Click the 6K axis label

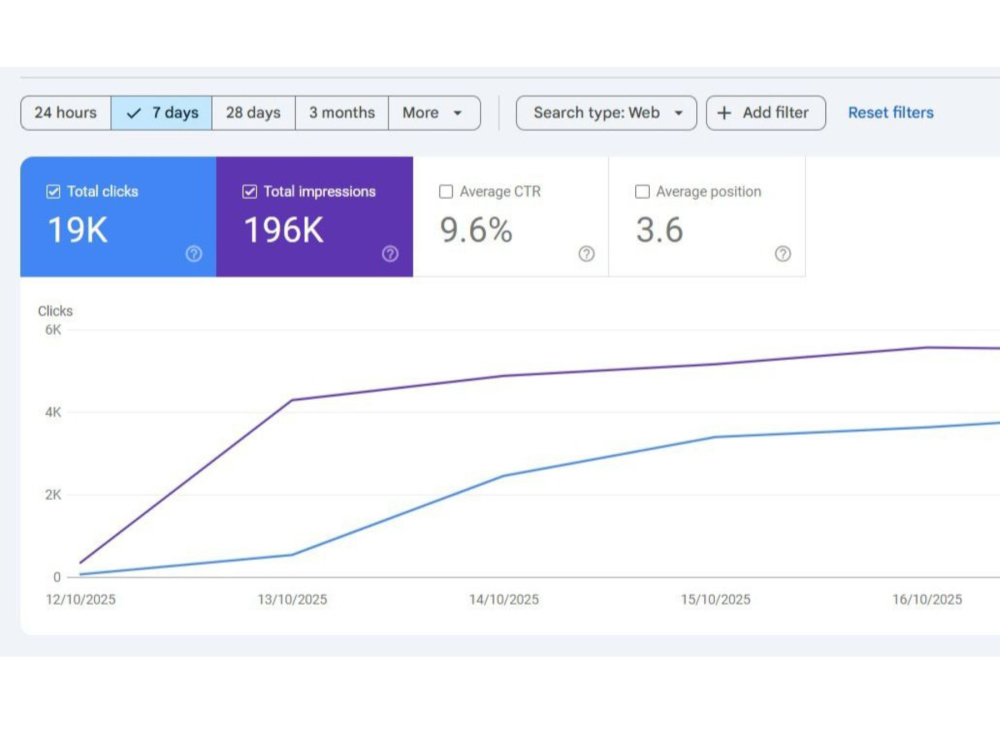(53, 330)
